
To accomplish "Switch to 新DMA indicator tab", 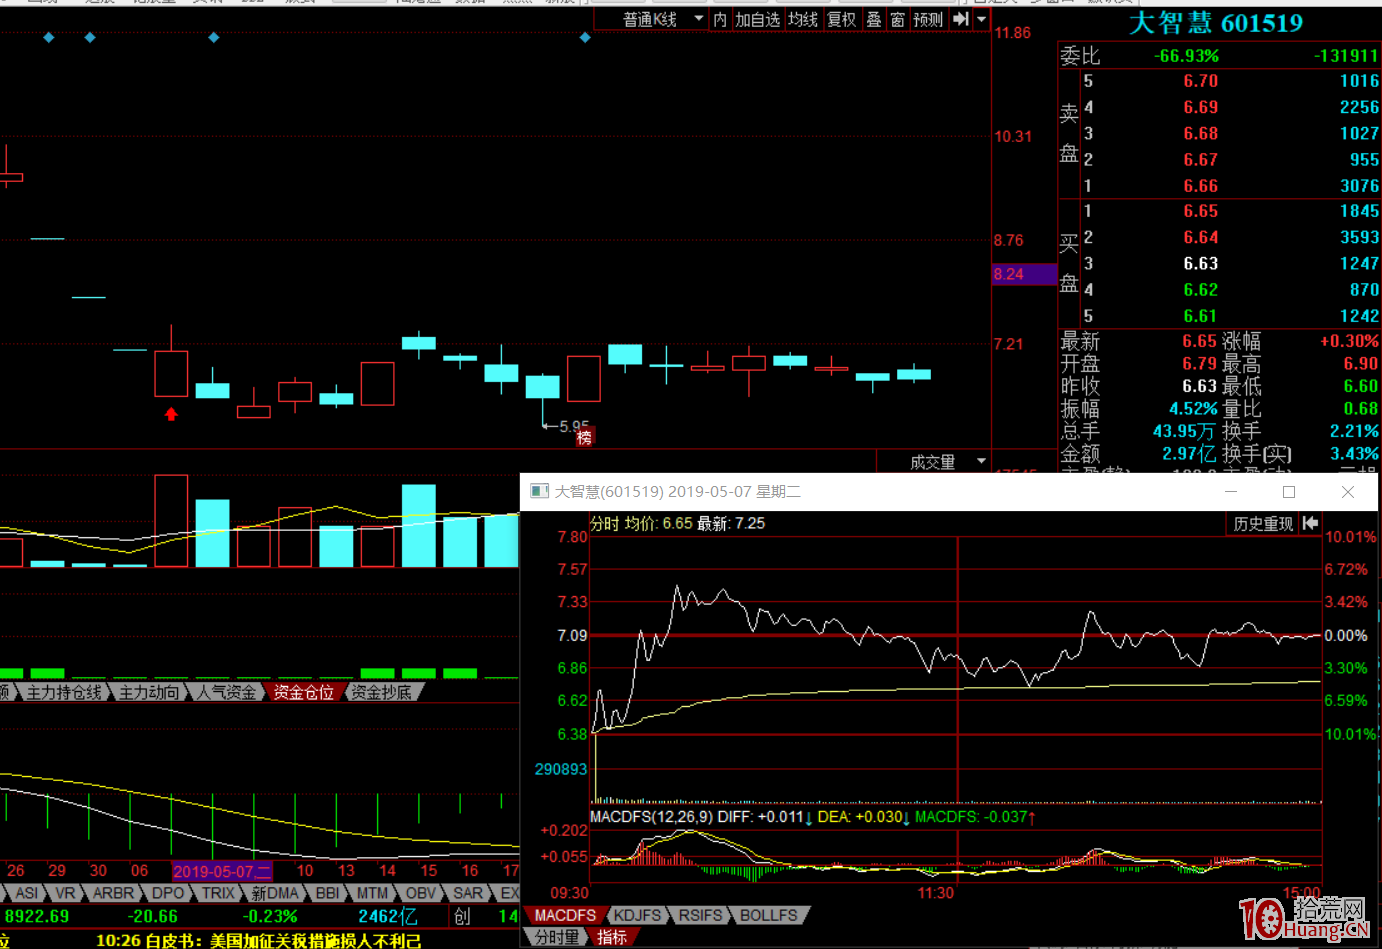I will click(x=274, y=893).
